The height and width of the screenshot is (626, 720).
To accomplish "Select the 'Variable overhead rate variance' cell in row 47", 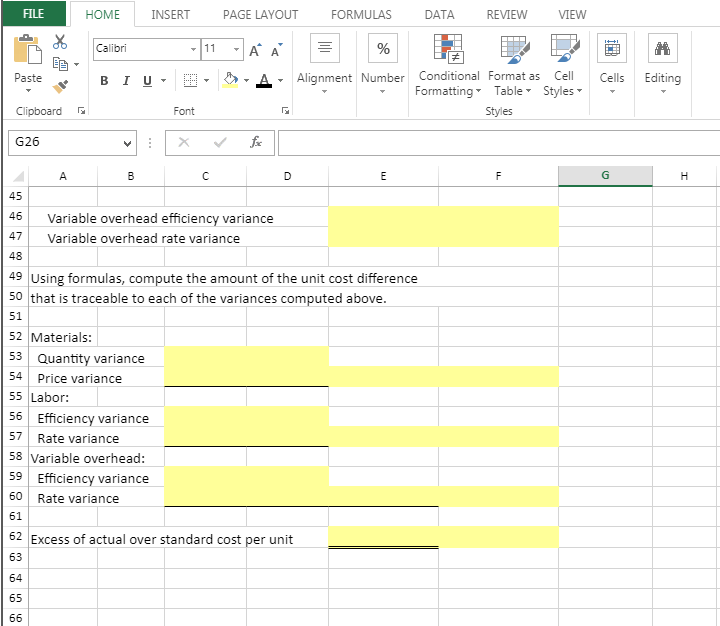I will pyautogui.click(x=144, y=238).
